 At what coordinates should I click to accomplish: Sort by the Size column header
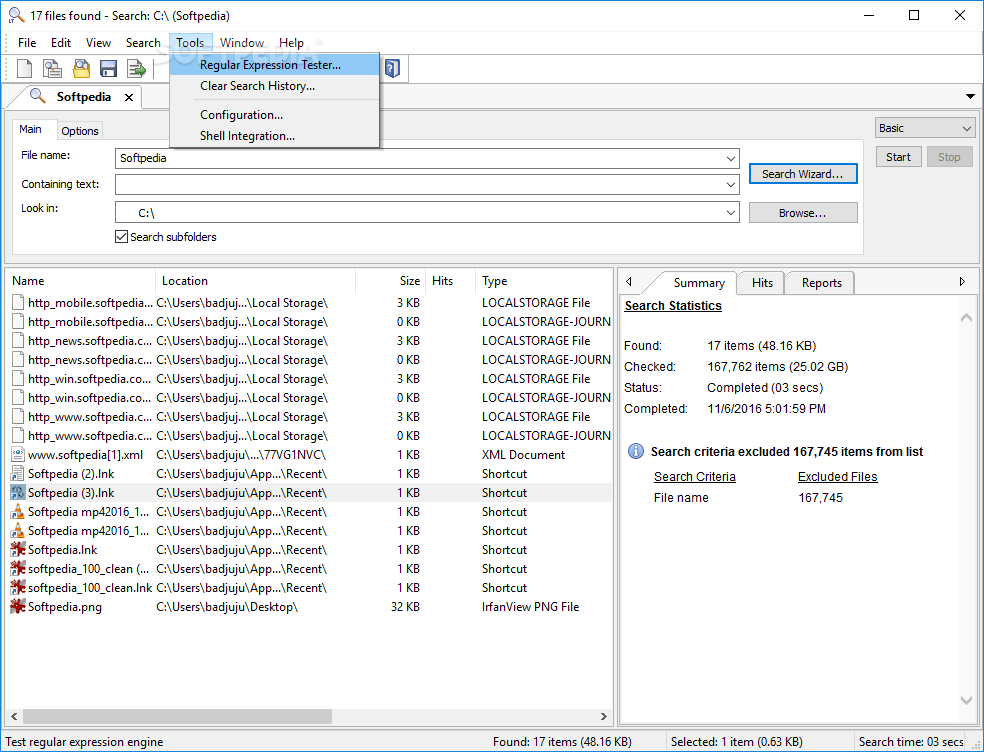(390, 281)
